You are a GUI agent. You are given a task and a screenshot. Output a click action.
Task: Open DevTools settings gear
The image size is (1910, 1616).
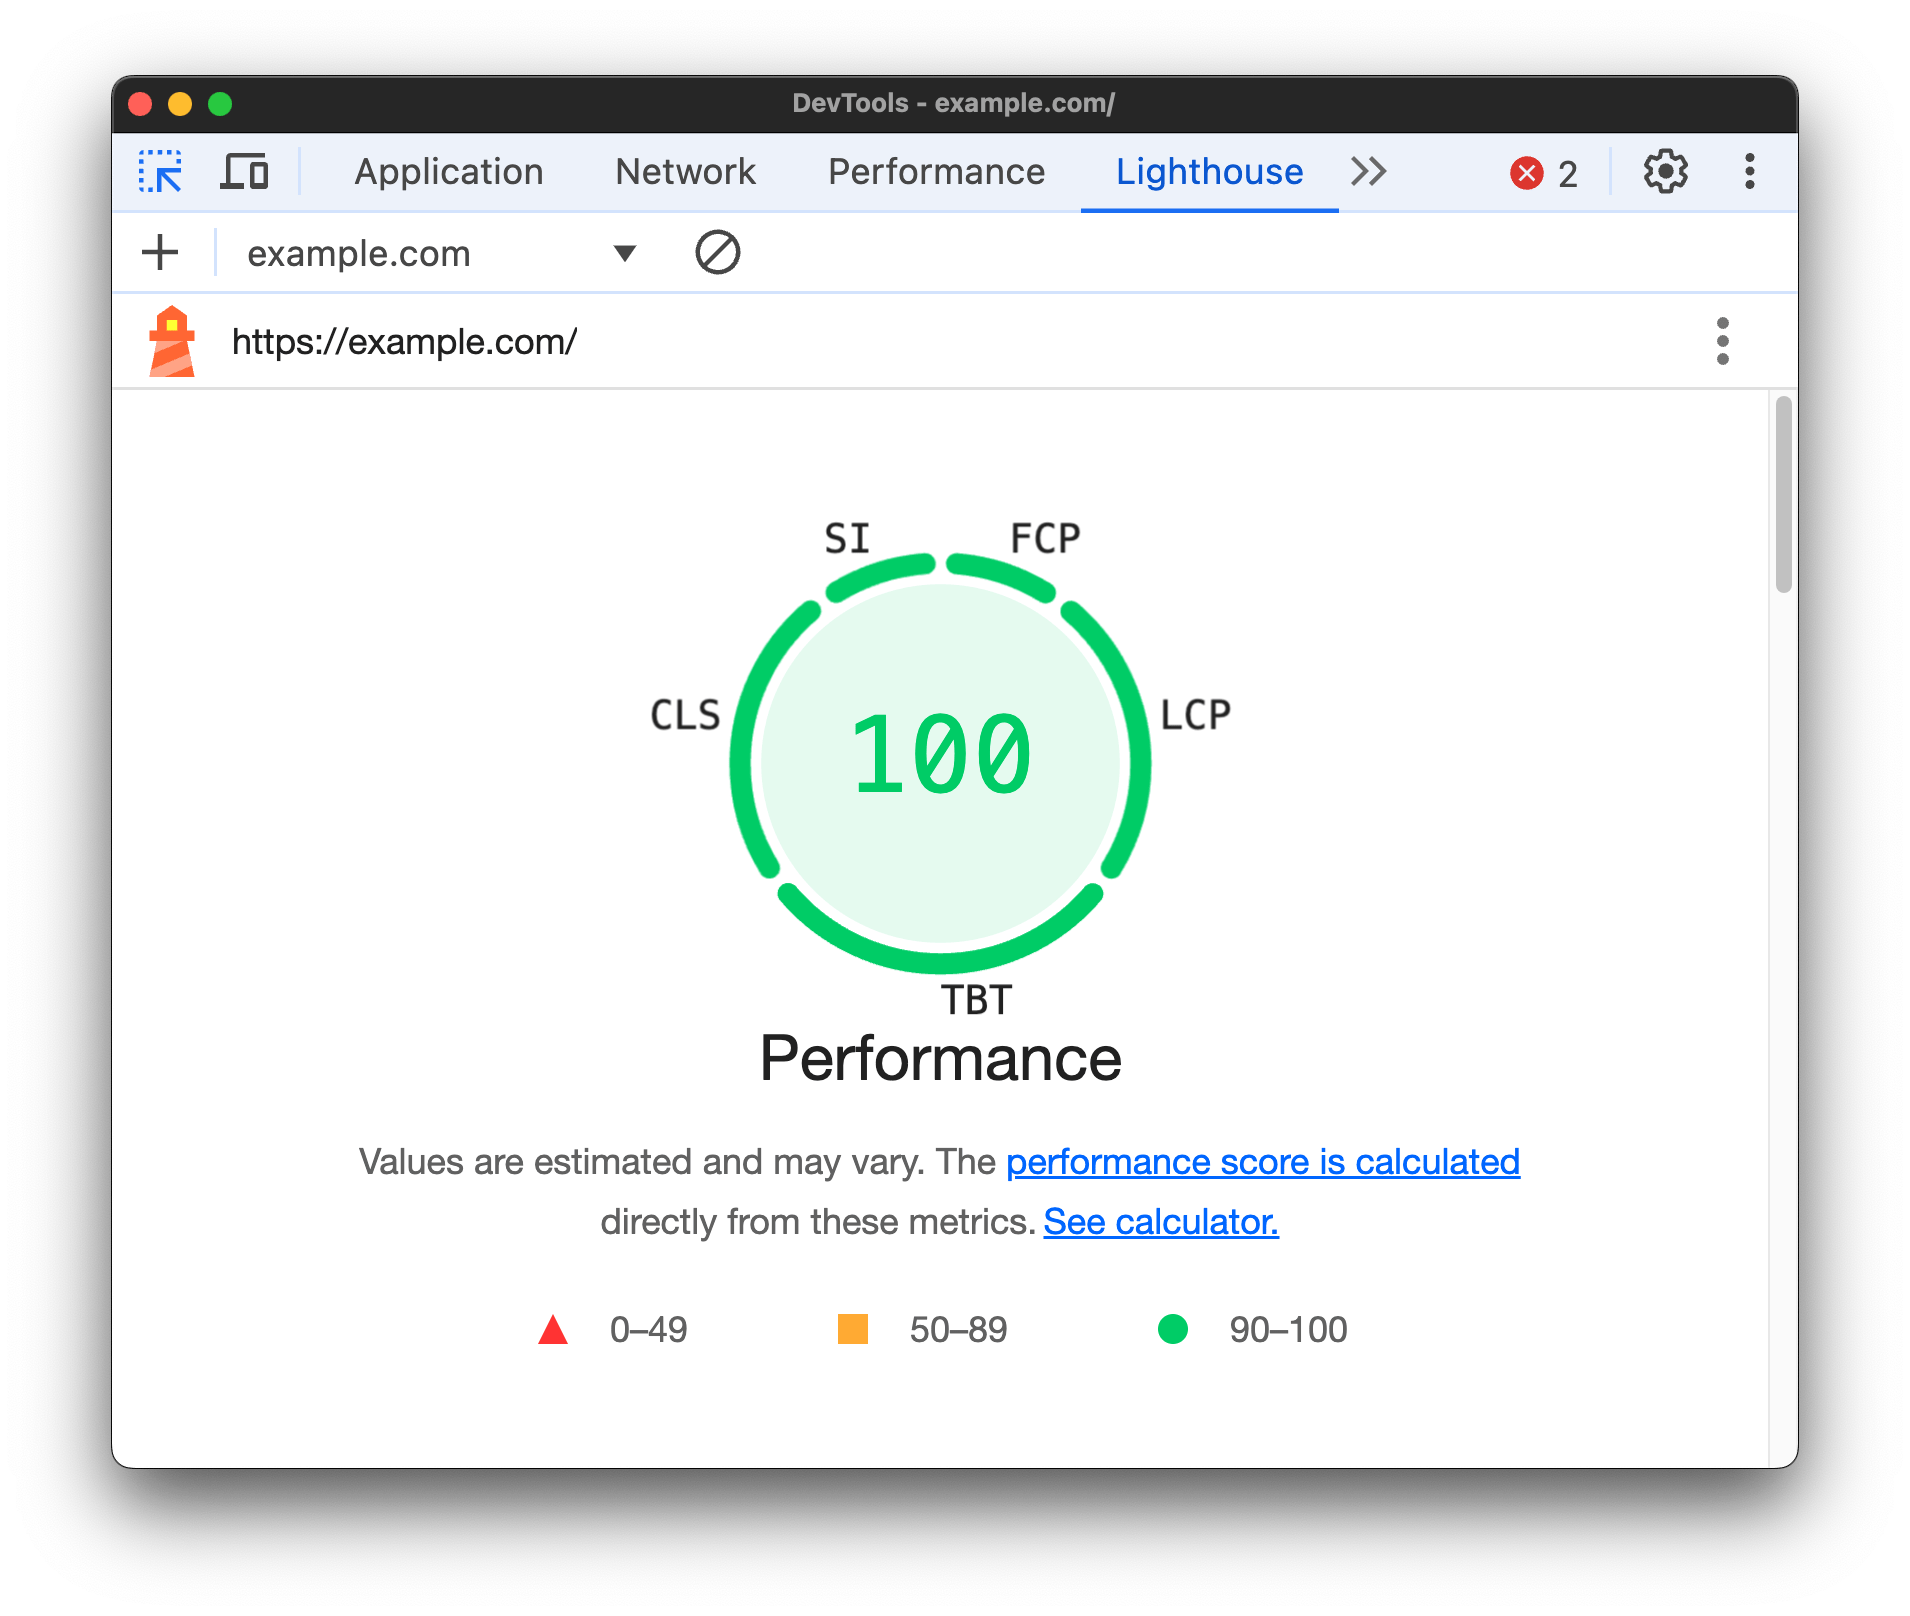(x=1664, y=172)
